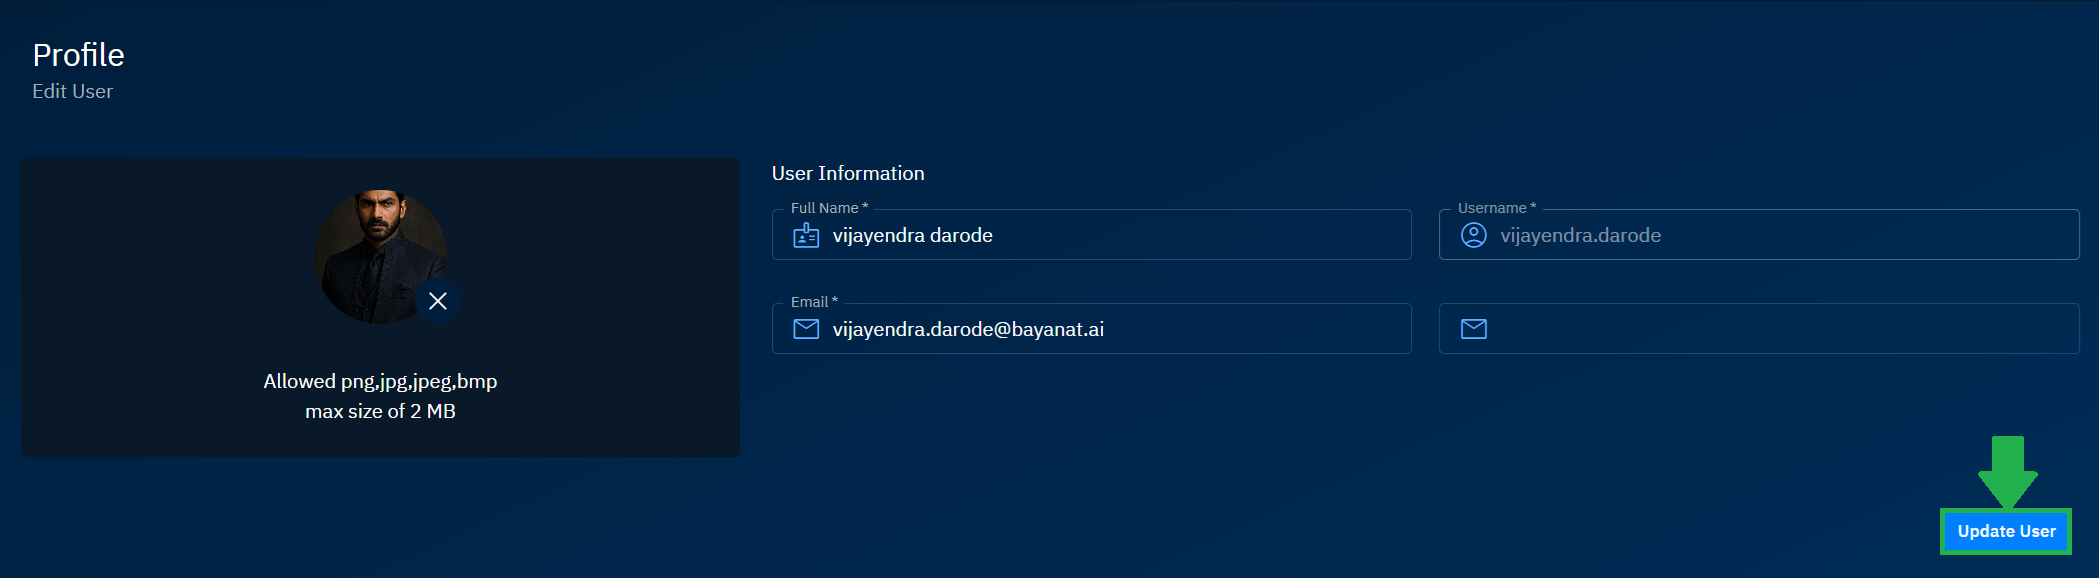Remove the profile photo with the X icon
This screenshot has height=578, width=2099.
coord(437,301)
